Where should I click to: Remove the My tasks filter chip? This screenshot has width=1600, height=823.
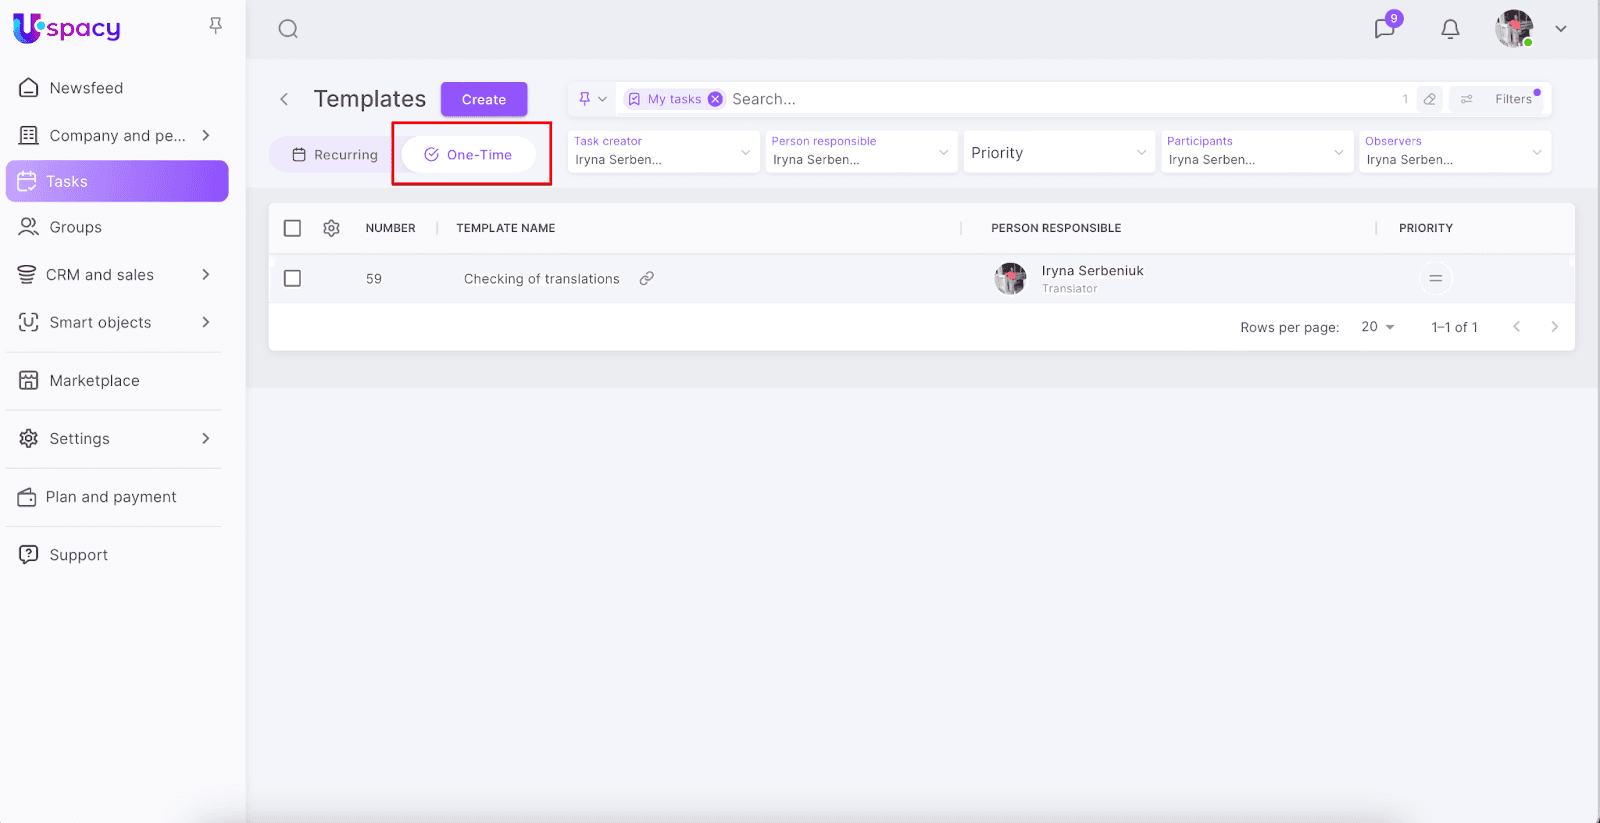[x=715, y=99]
